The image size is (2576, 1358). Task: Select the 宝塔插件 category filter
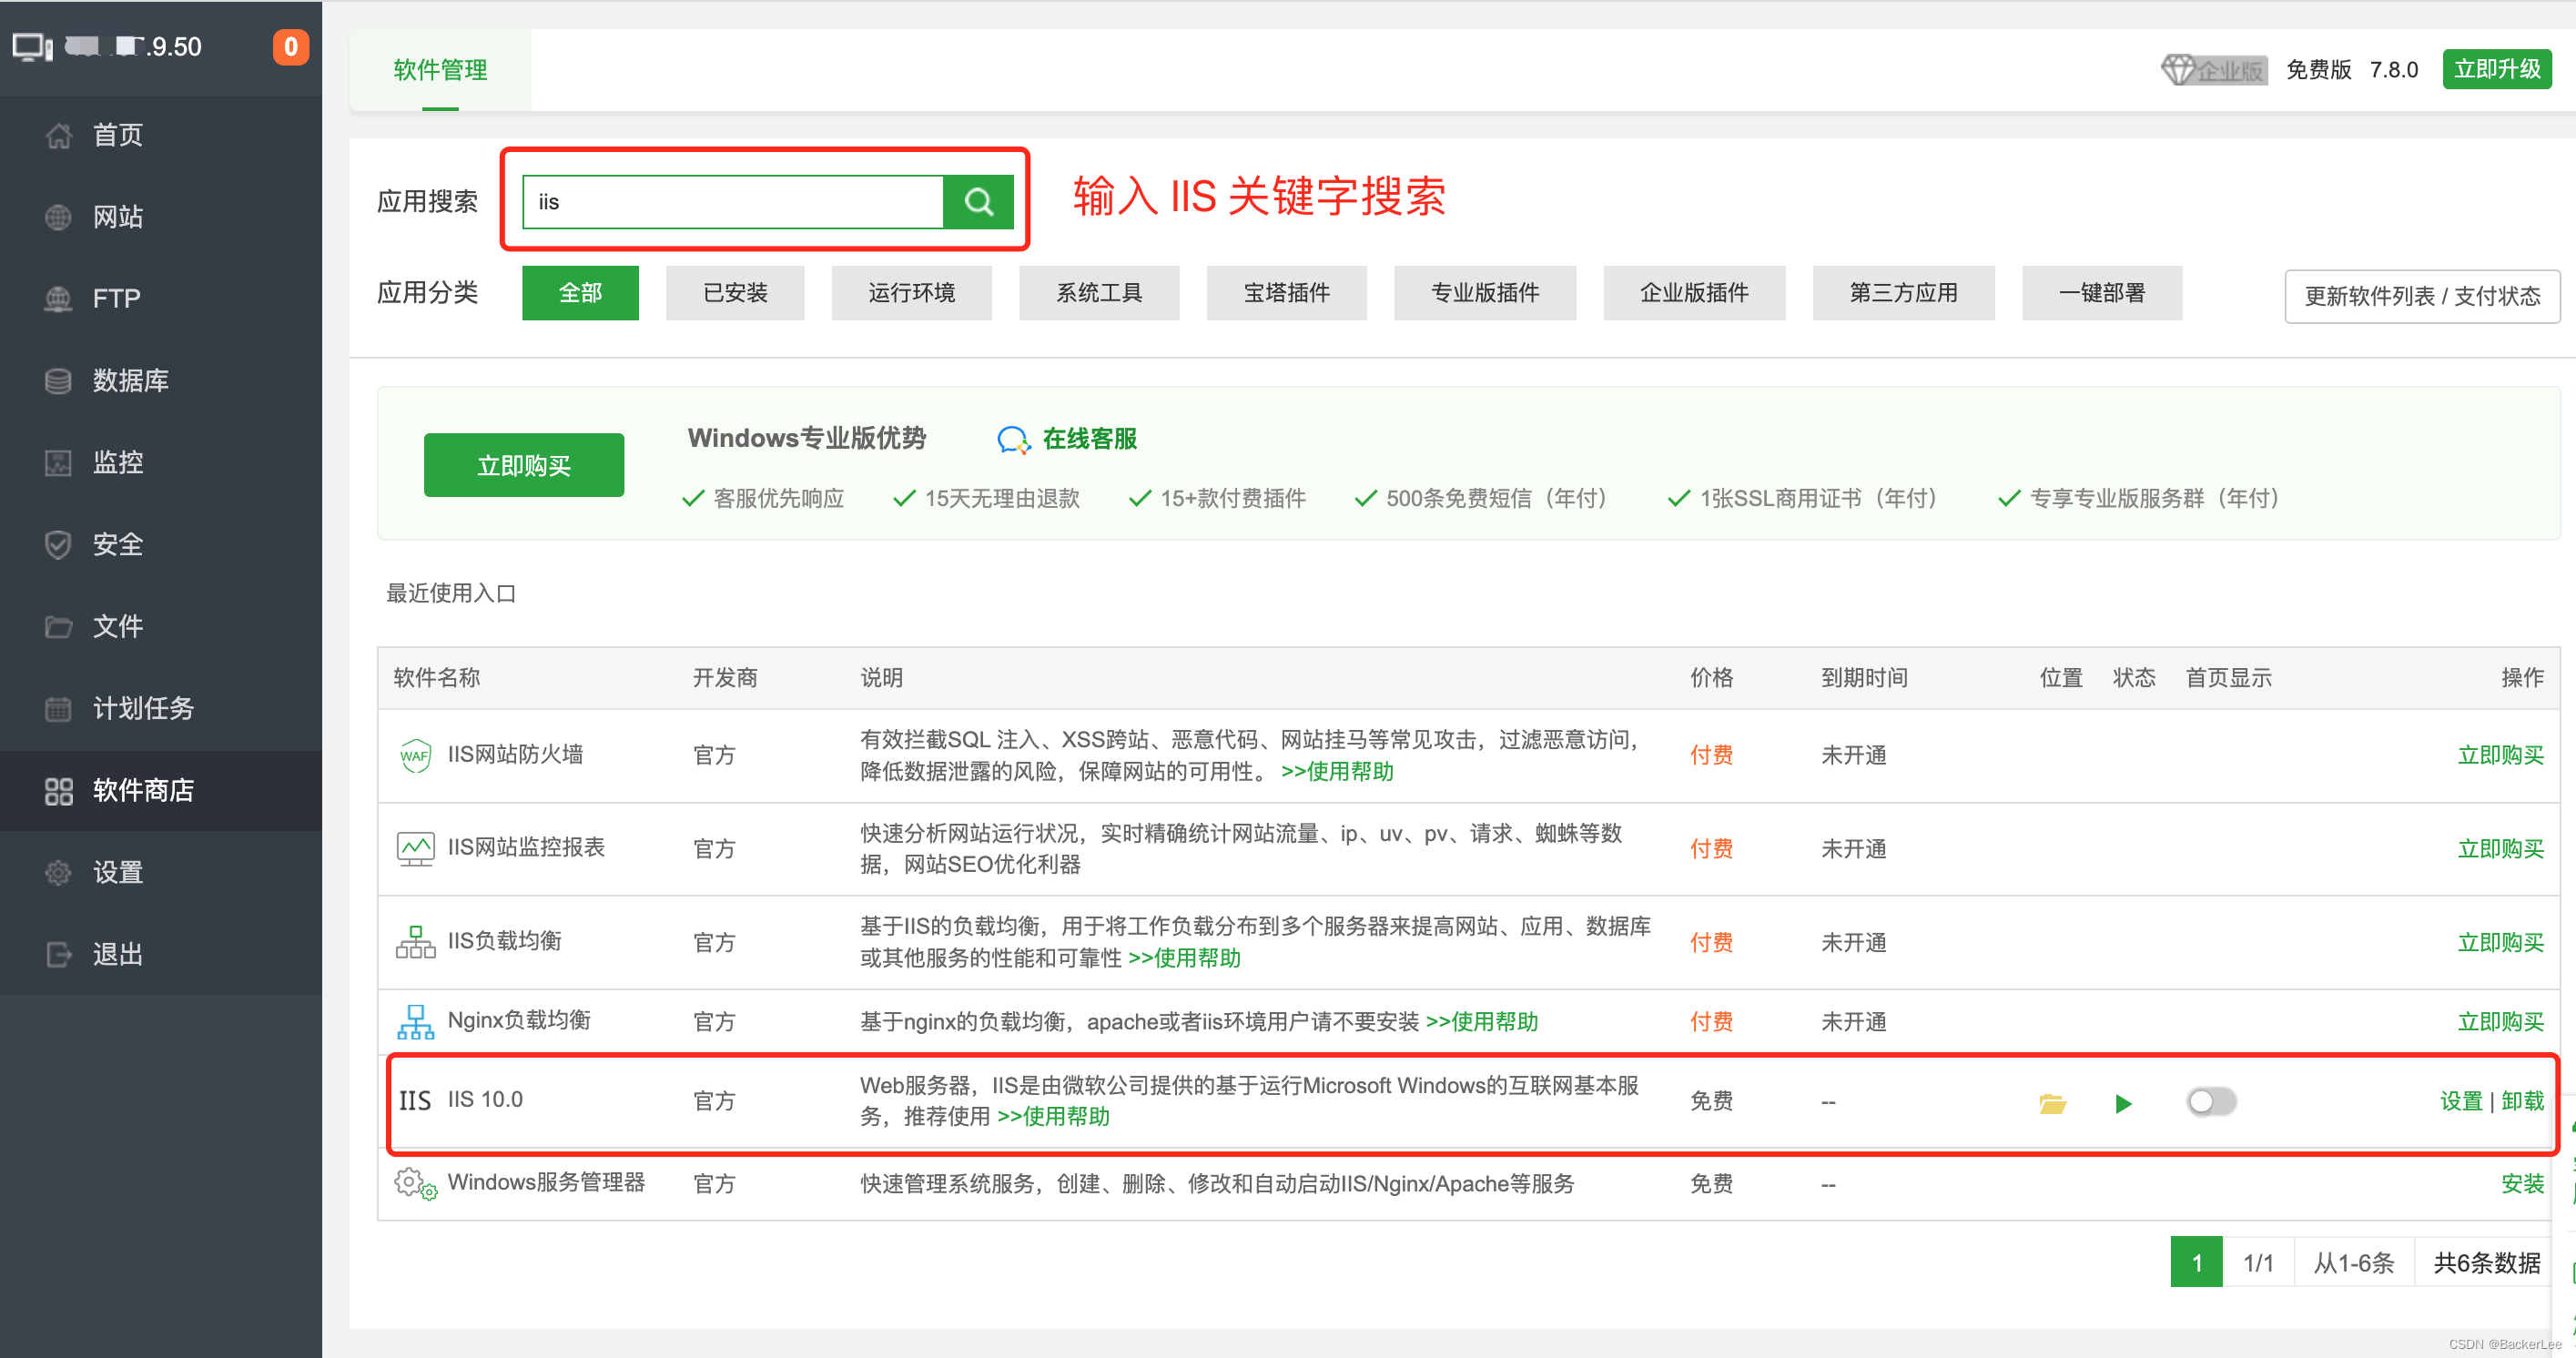1286,293
